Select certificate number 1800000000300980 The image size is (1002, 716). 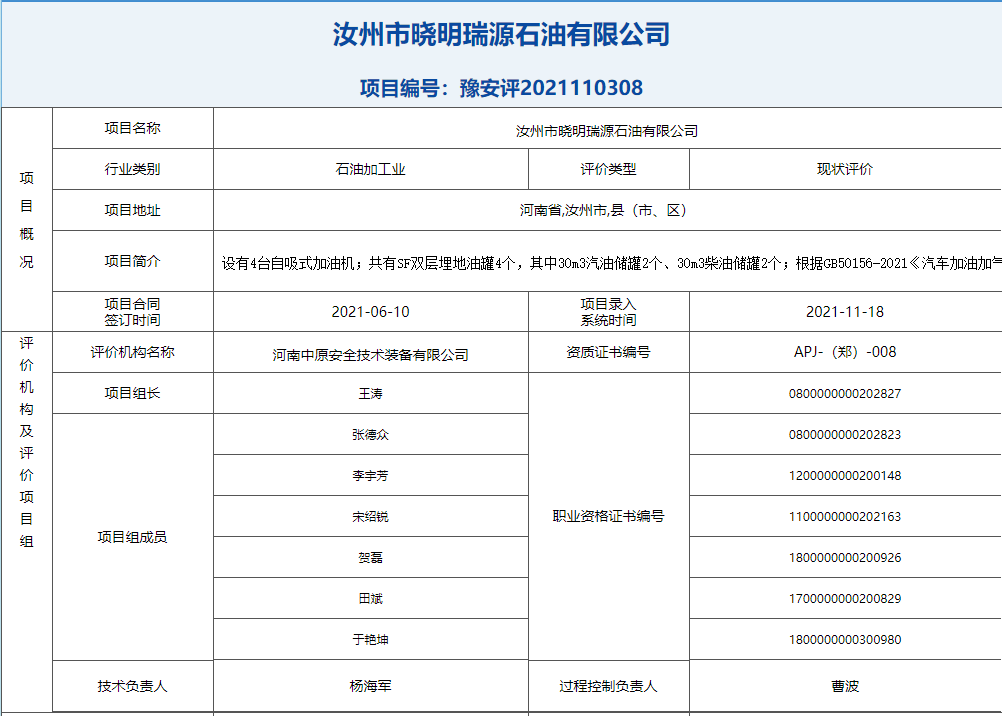click(845, 639)
